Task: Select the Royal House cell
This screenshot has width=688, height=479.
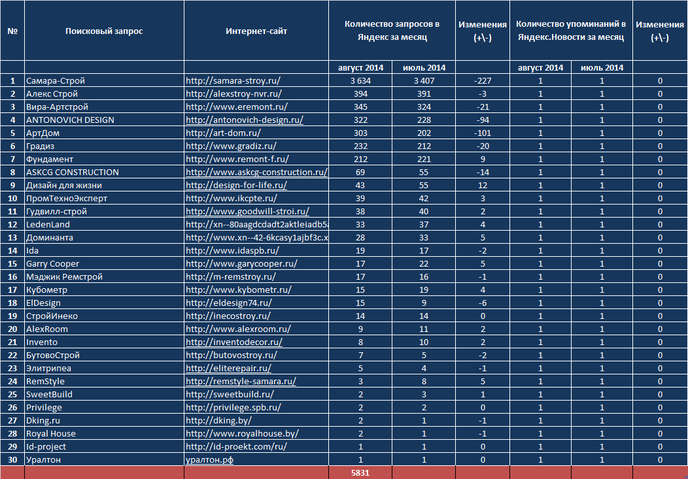Action: 104,433
